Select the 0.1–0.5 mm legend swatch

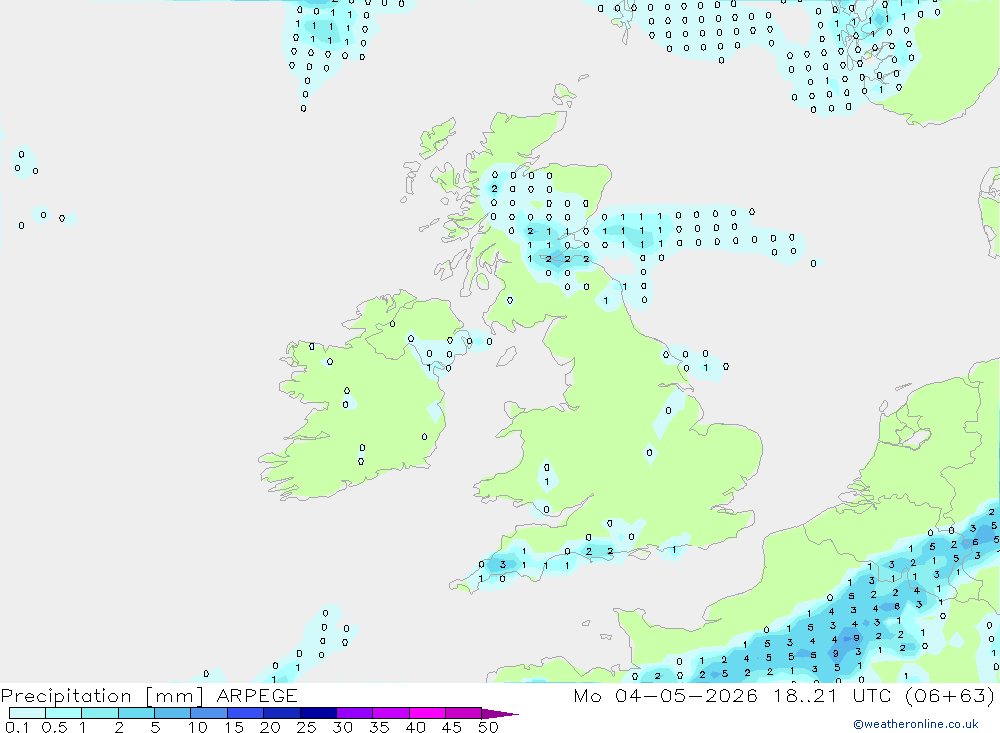[x=27, y=713]
